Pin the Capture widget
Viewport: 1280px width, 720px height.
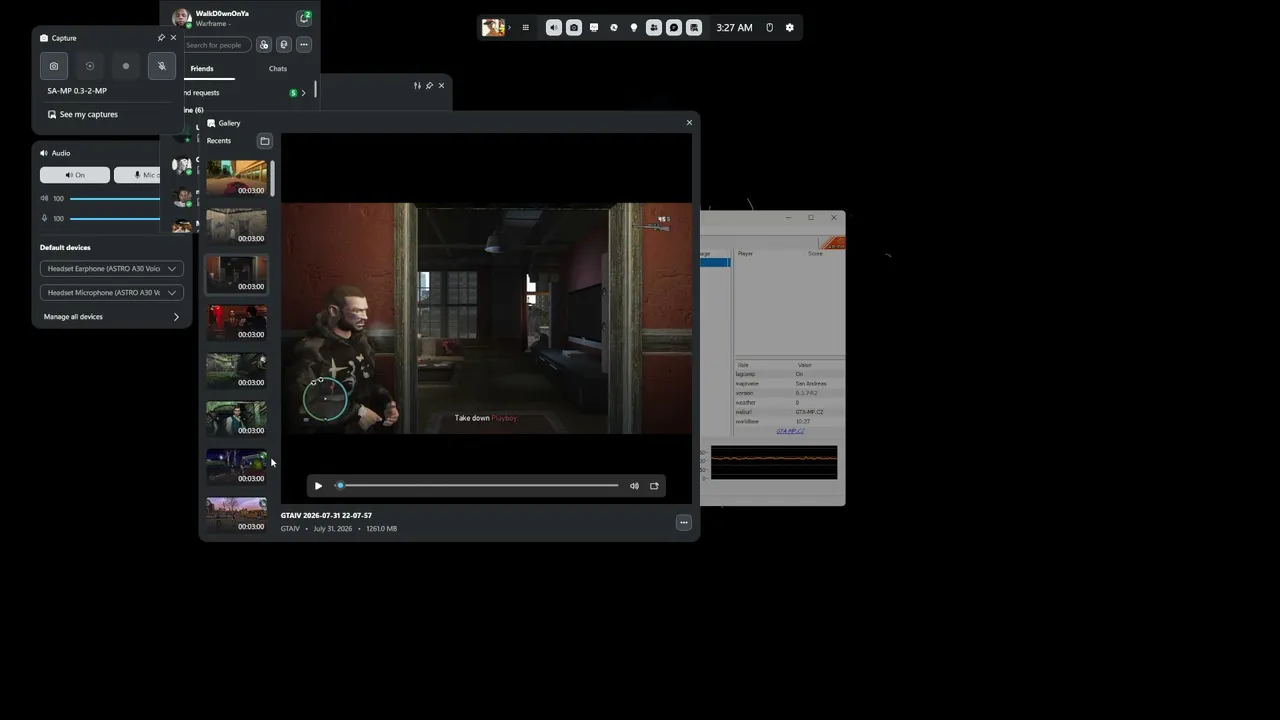[x=161, y=38]
